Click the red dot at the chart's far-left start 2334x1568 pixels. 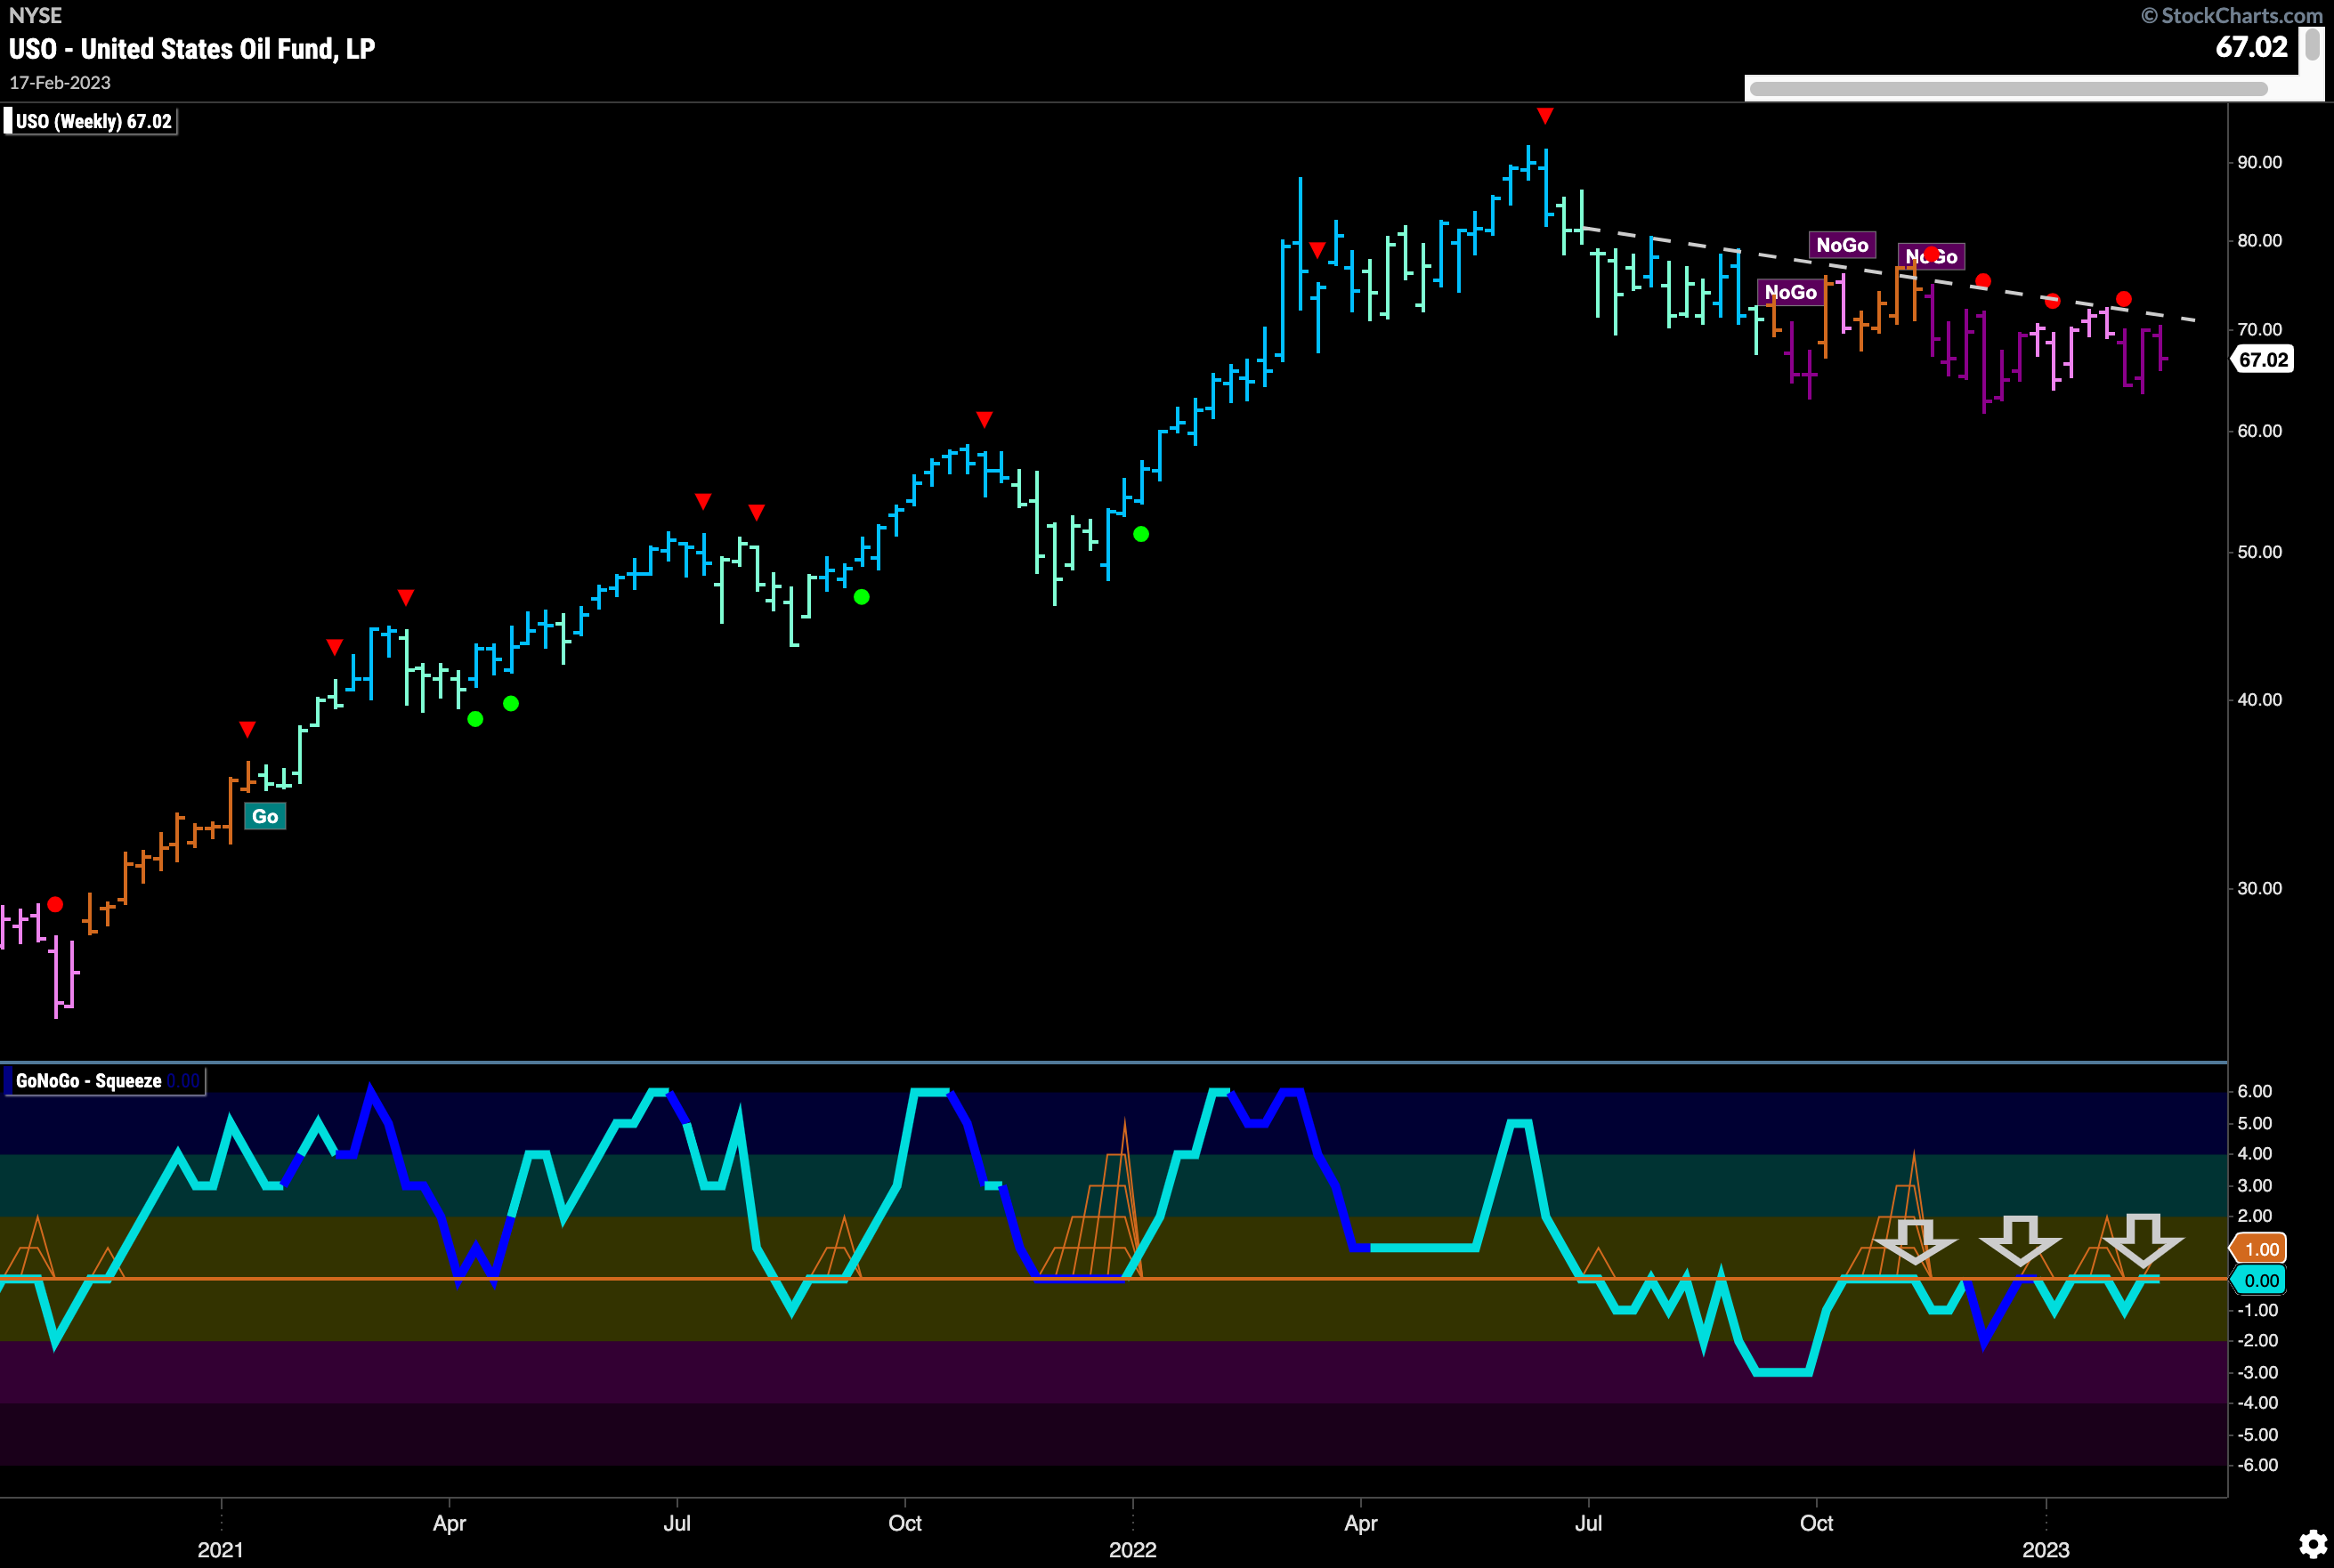(x=55, y=904)
